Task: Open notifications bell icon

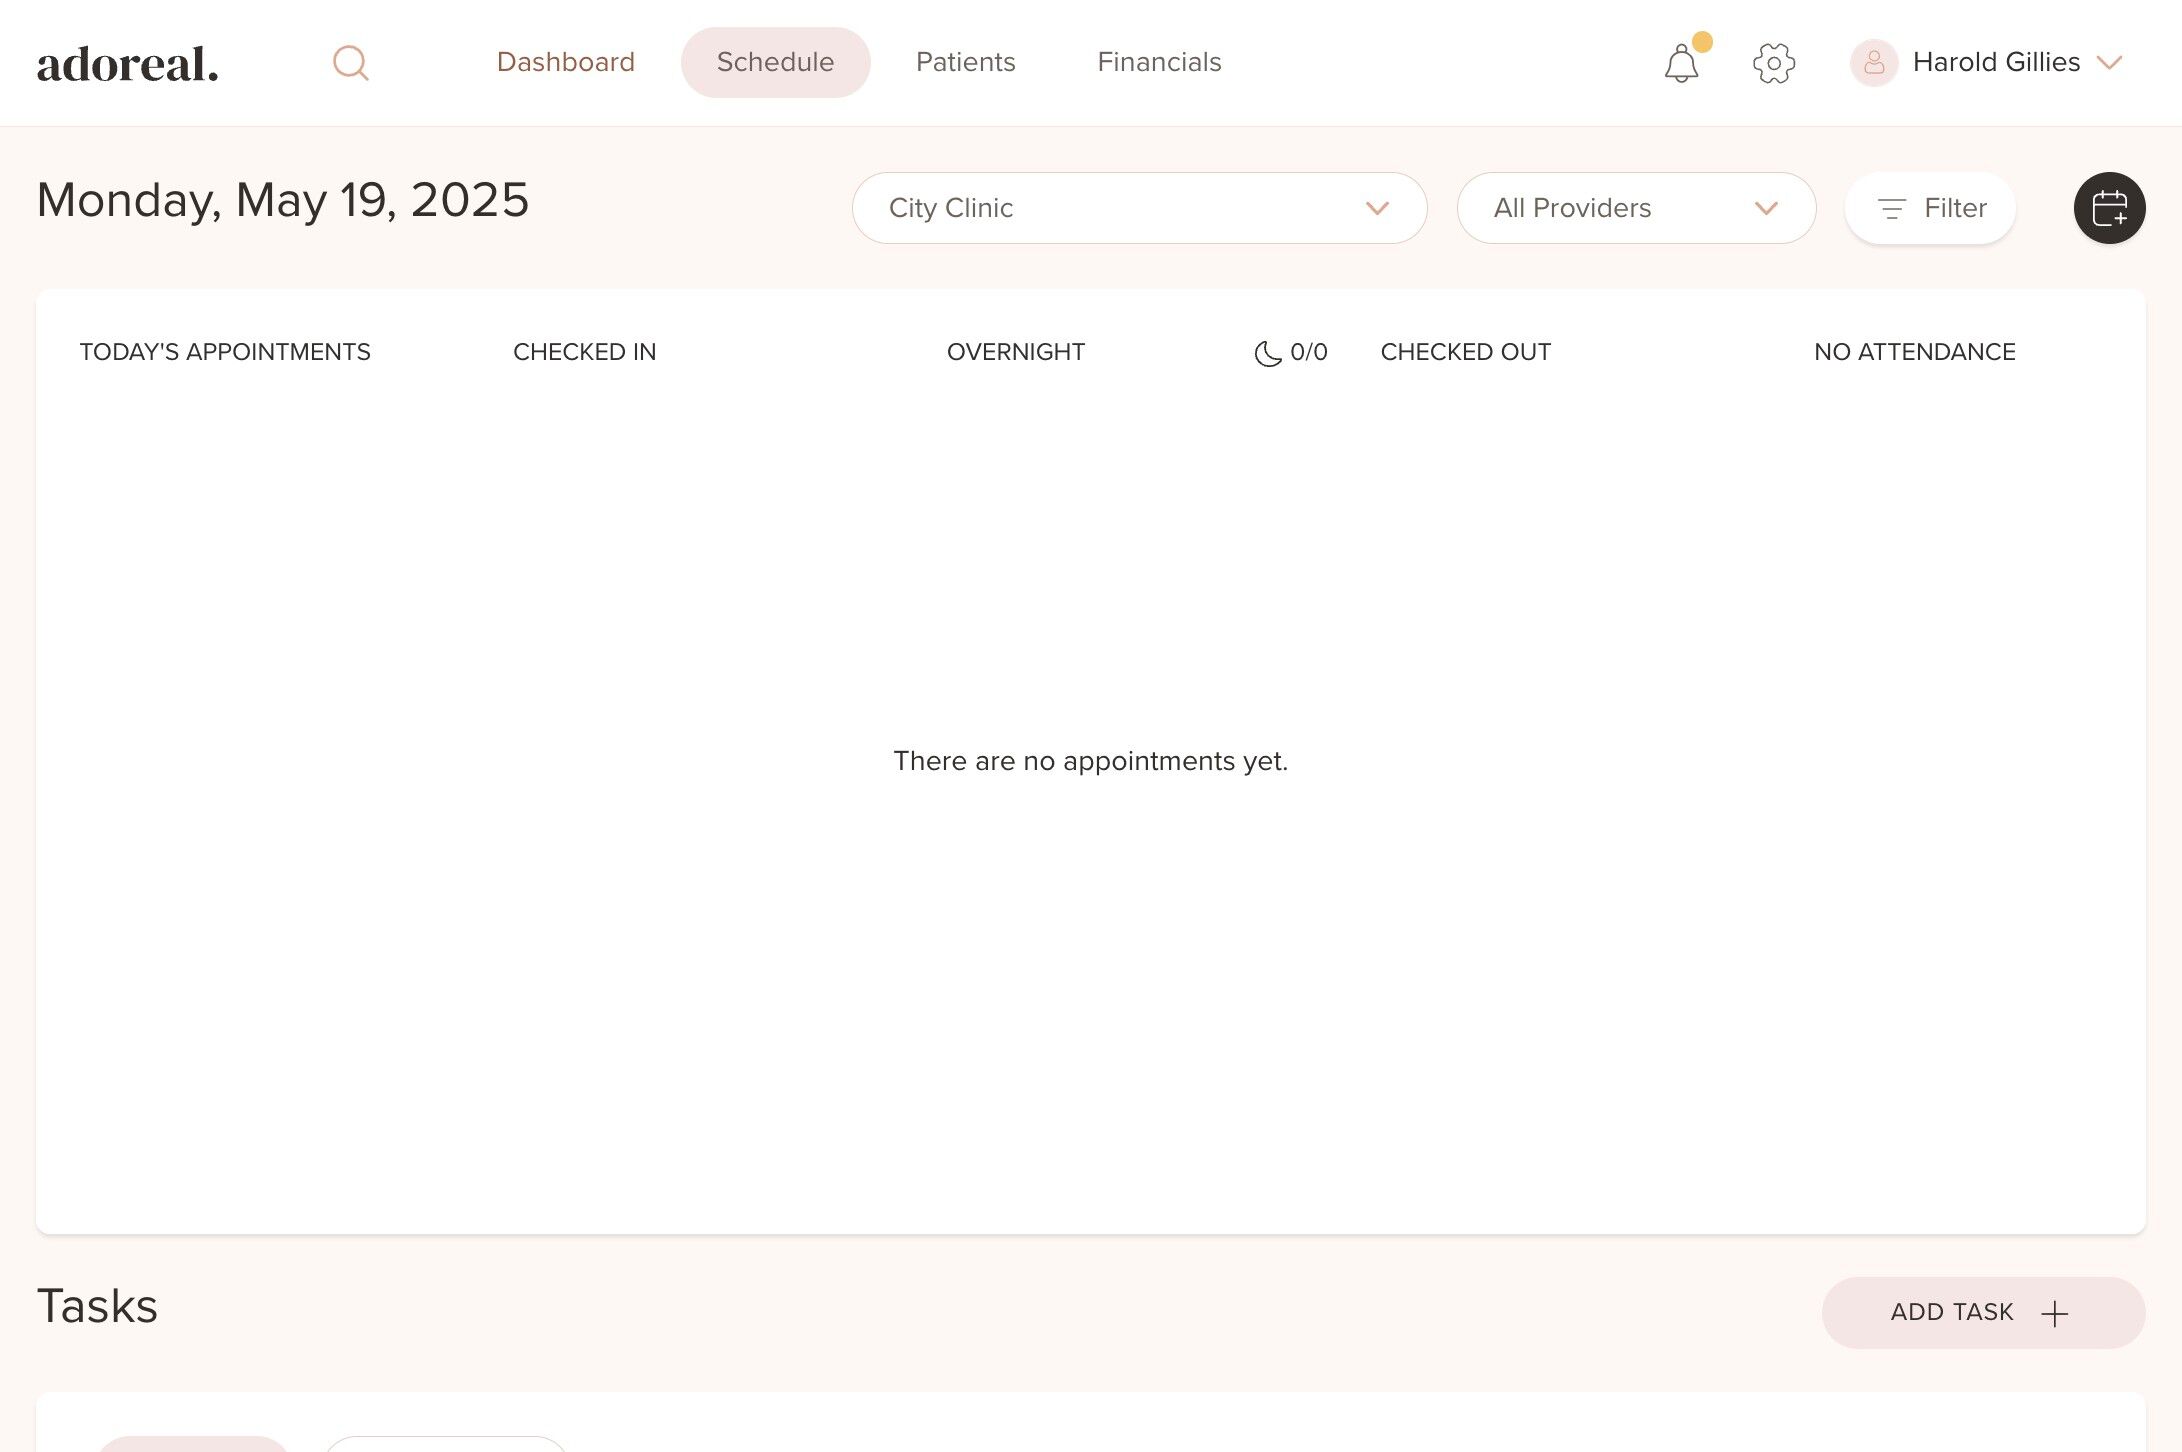Action: click(x=1682, y=64)
